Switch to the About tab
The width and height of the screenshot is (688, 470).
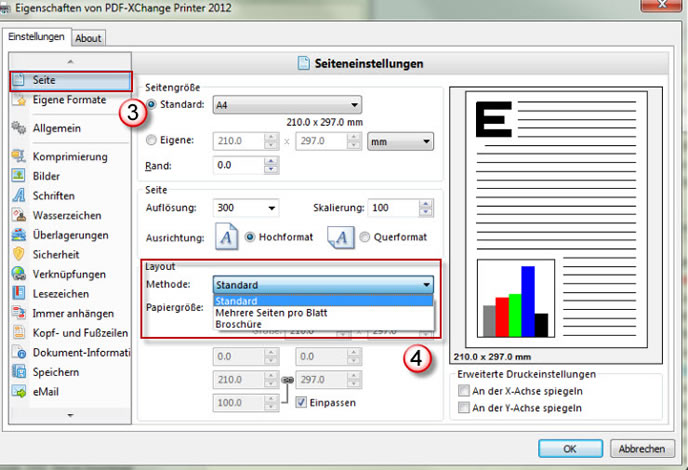(x=88, y=38)
